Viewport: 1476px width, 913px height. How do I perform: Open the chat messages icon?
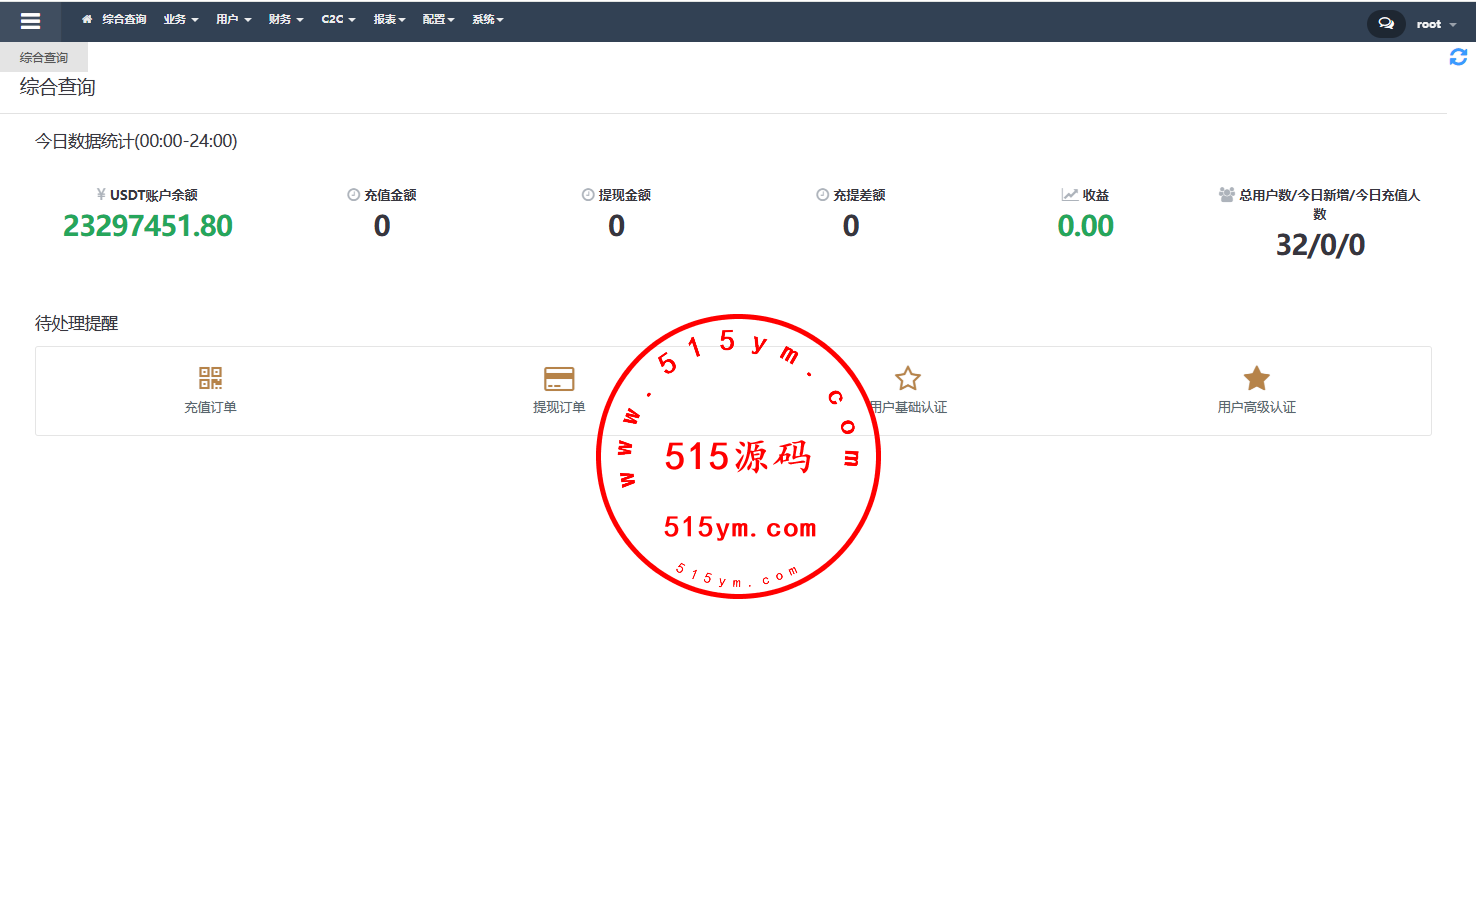click(1385, 23)
